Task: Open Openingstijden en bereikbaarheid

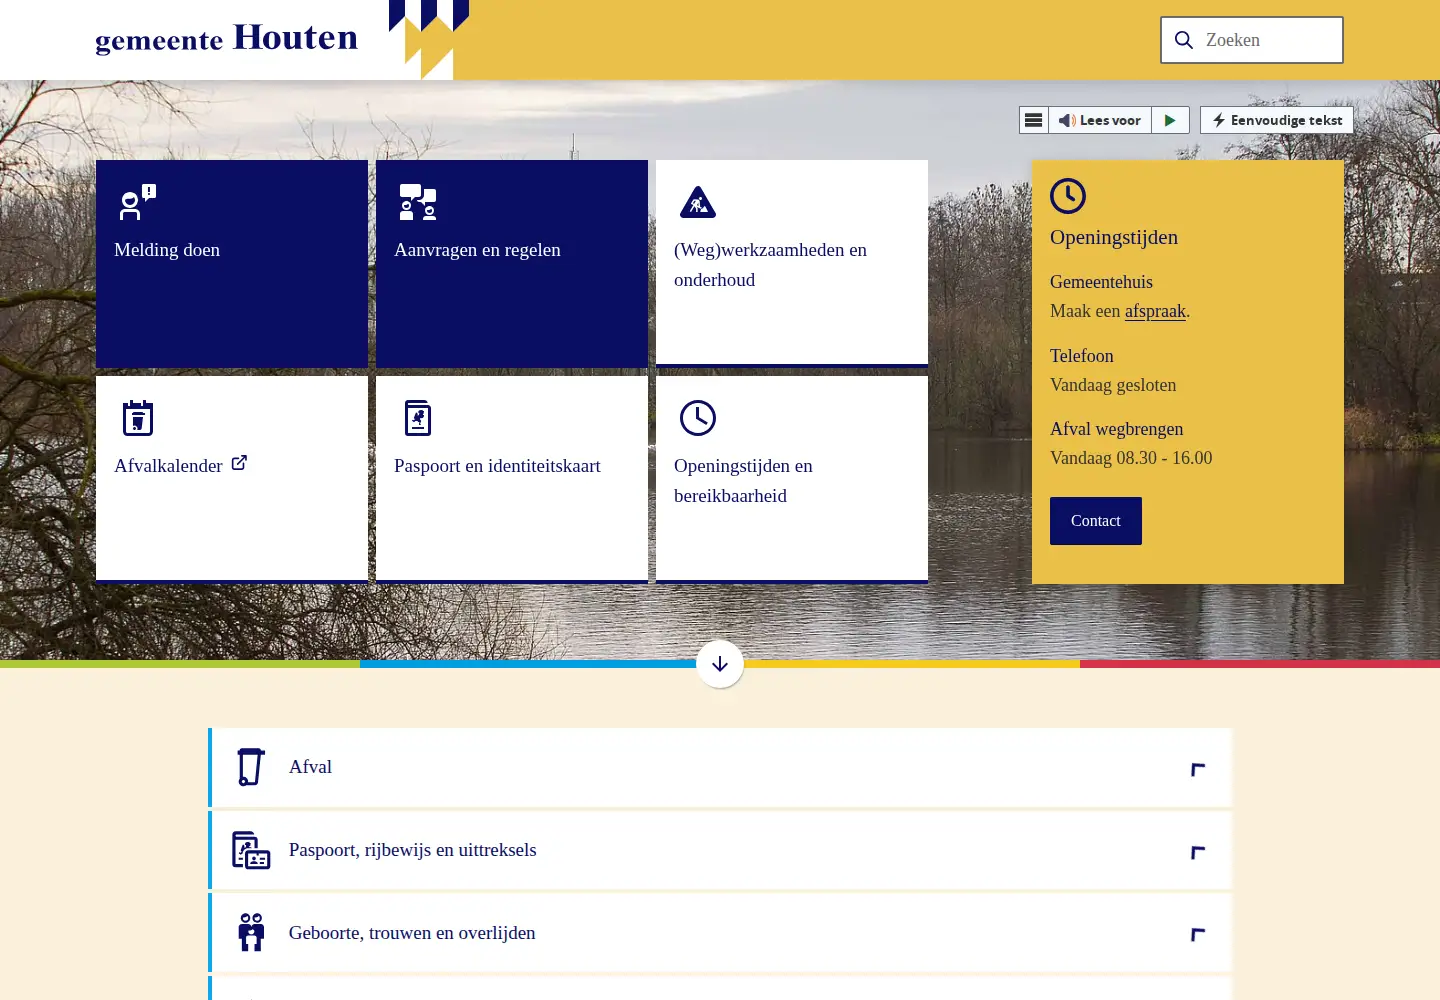Action: [792, 480]
